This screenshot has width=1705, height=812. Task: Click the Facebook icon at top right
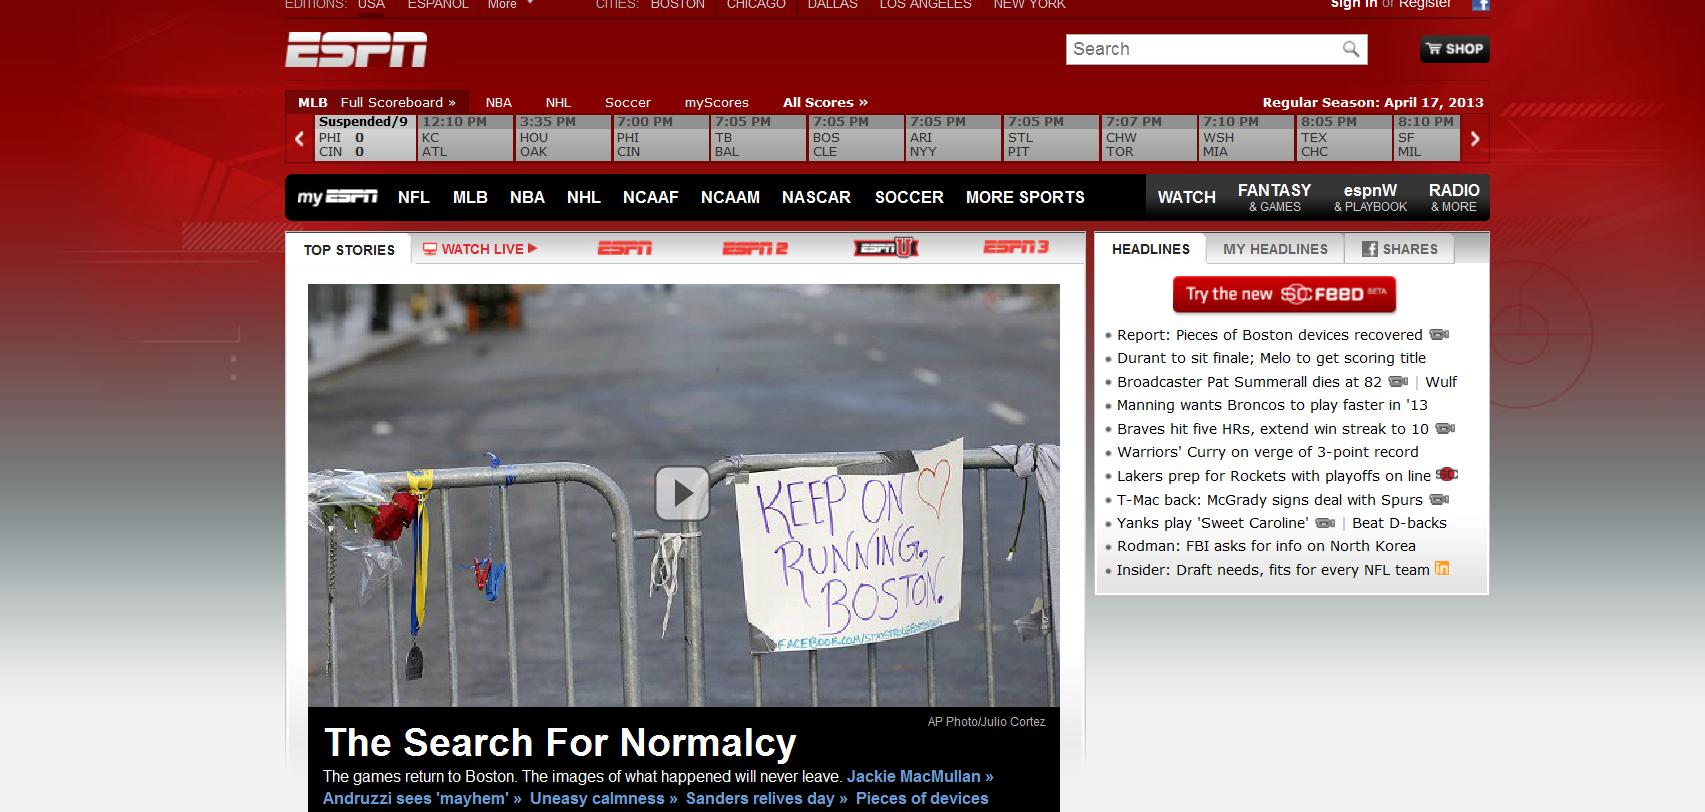(x=1481, y=5)
